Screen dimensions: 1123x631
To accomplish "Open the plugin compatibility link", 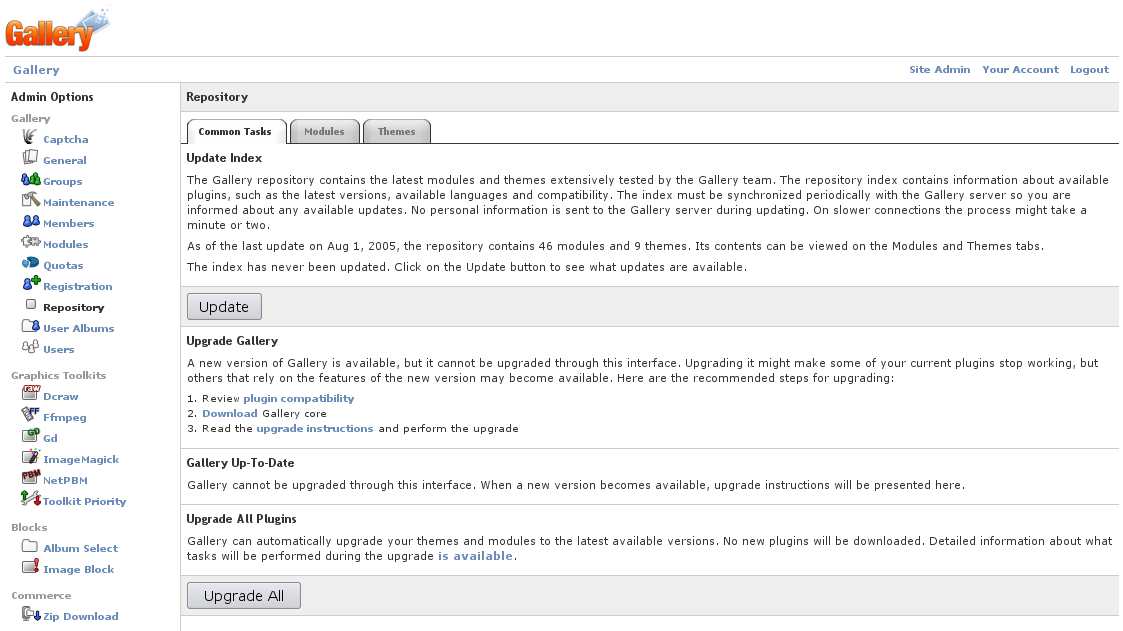I will [x=299, y=398].
